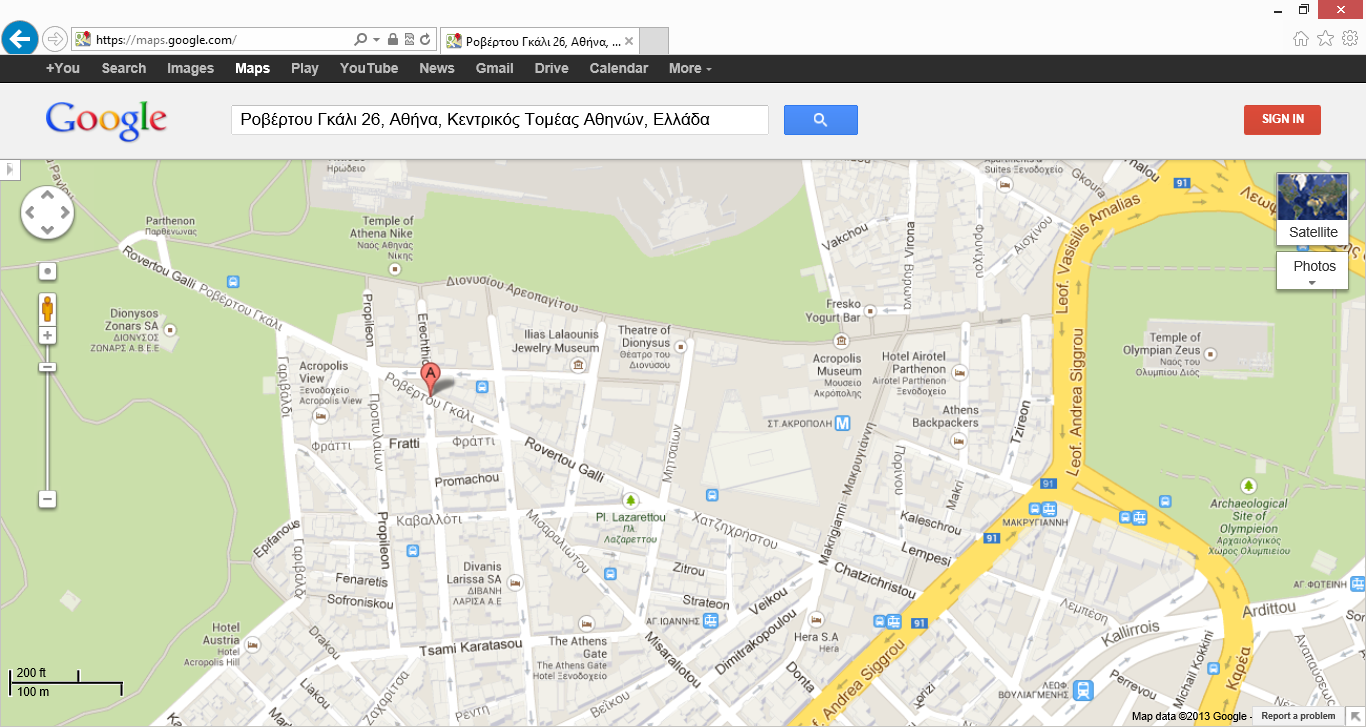Screen dimensions: 1366x728
Task: Collapse the left side panel arrow
Action: pyautogui.click(x=10, y=170)
